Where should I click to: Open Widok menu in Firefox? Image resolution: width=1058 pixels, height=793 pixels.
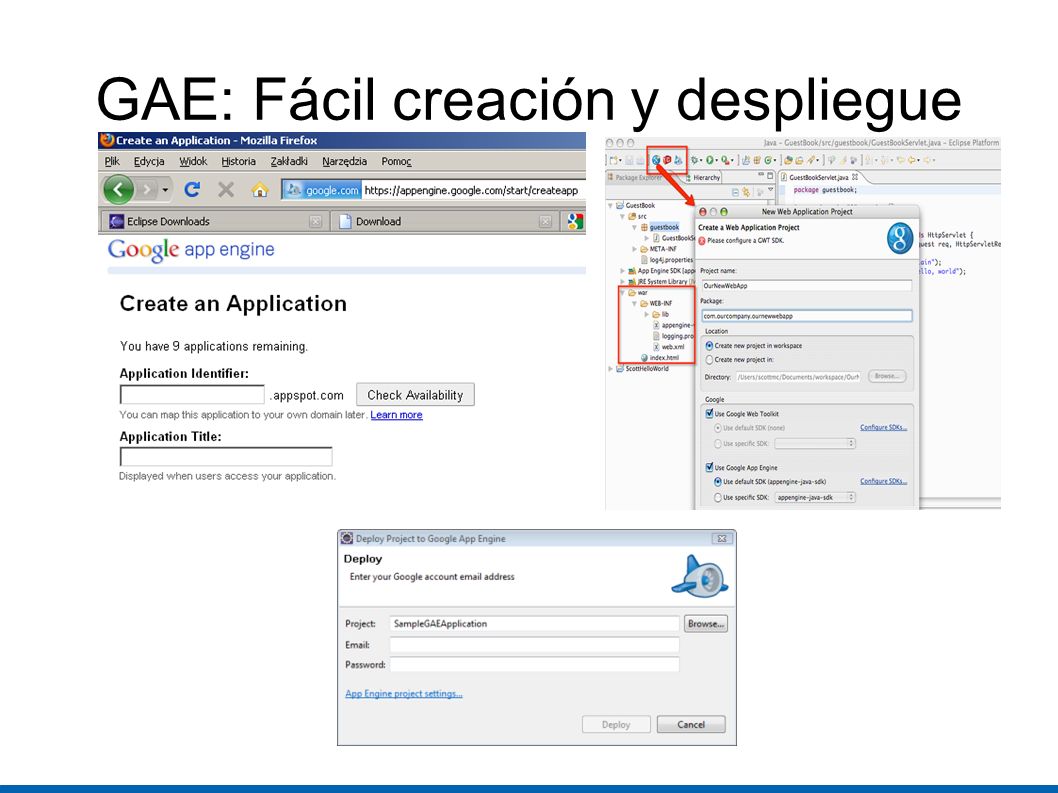click(x=193, y=161)
